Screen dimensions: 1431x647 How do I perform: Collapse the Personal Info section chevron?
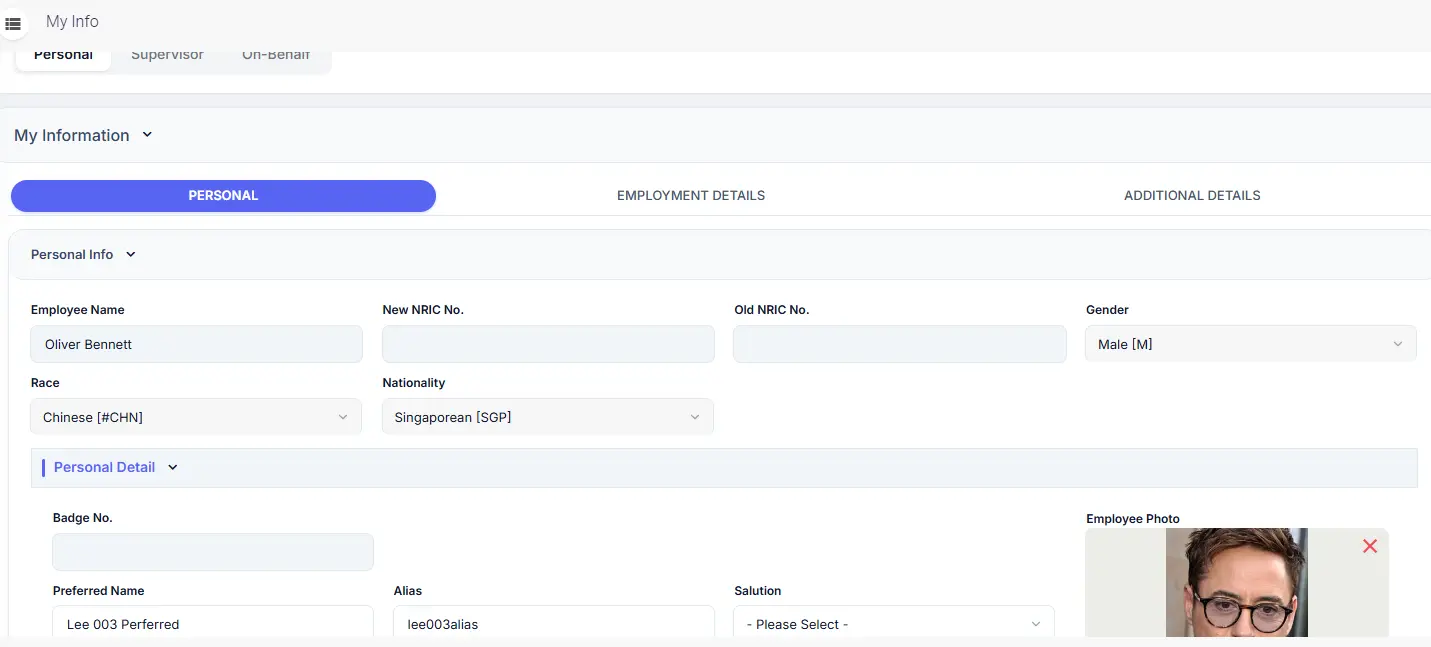pos(130,254)
